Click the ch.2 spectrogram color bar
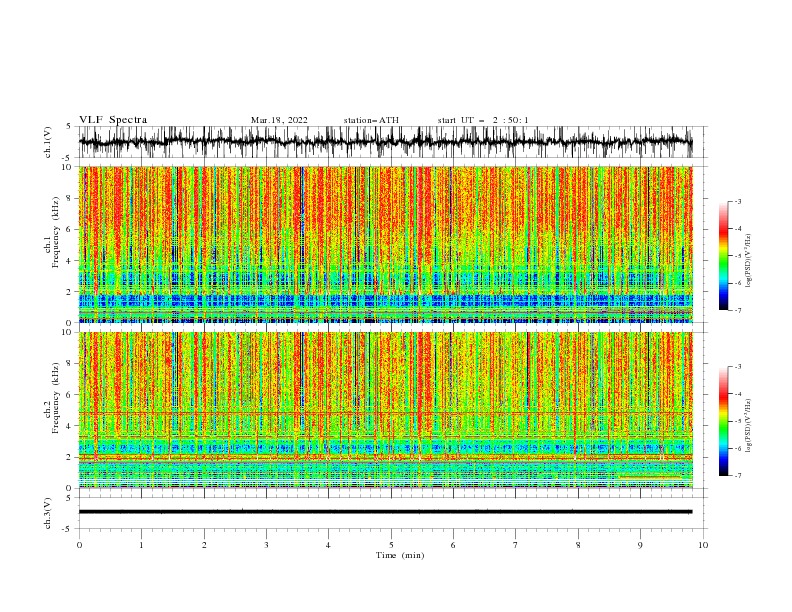 (x=723, y=421)
